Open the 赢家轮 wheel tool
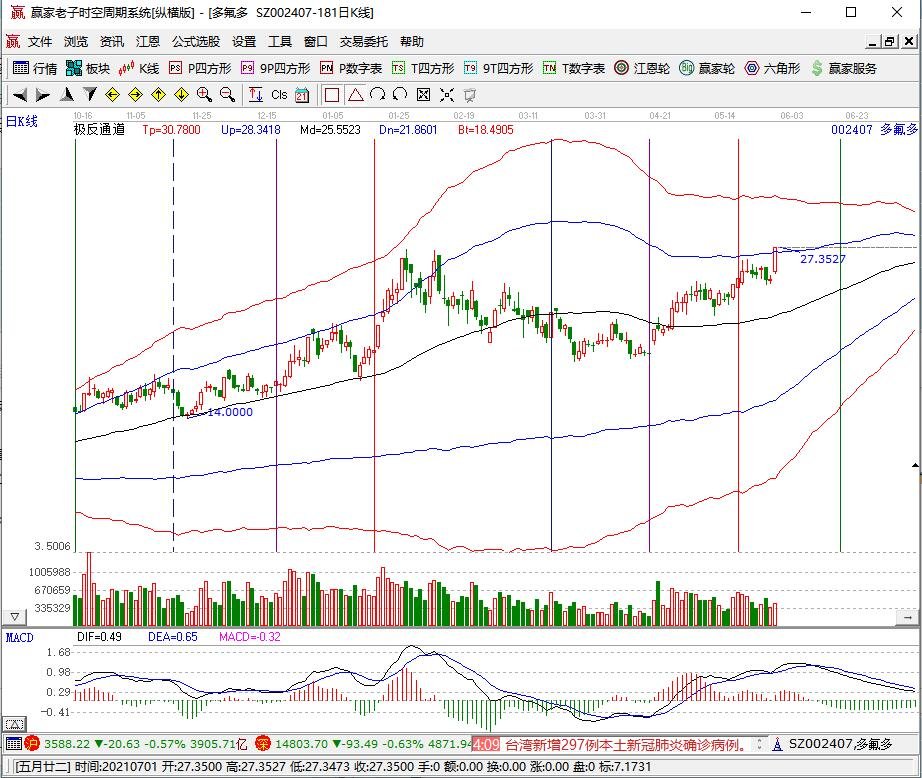The image size is (922, 778). tap(707, 68)
